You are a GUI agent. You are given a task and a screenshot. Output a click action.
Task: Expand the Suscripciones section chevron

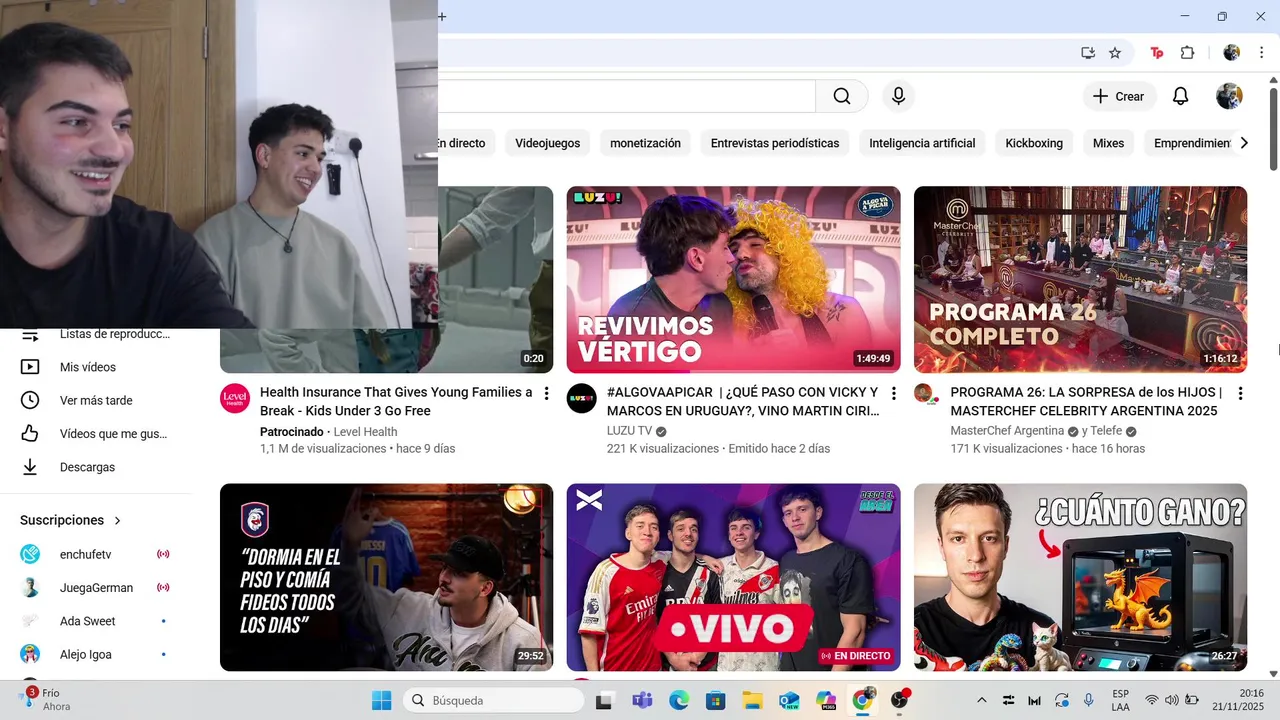[118, 521]
